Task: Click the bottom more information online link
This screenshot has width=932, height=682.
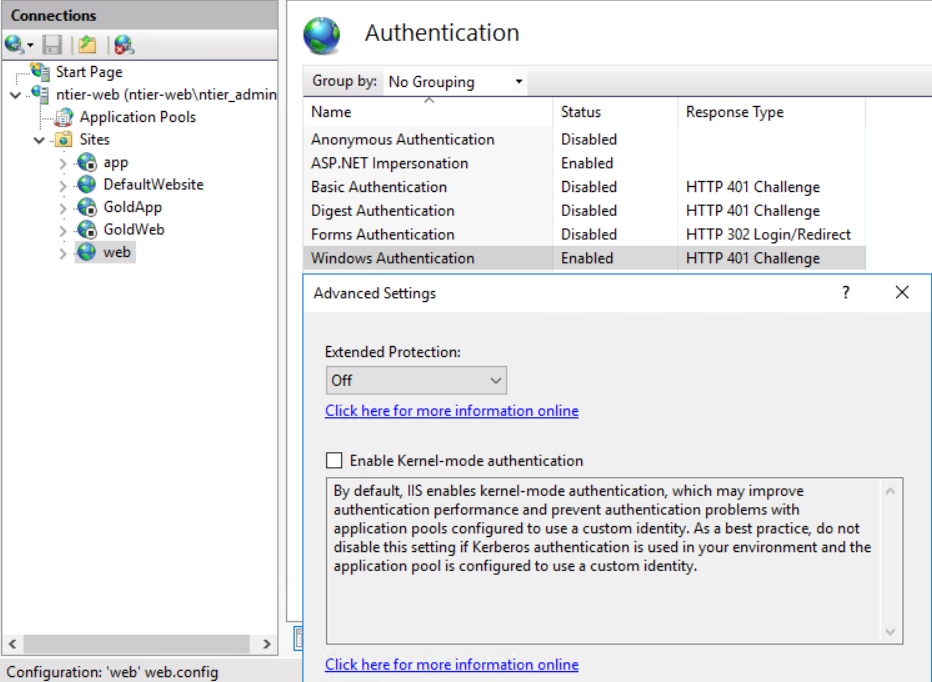Action: 451,665
